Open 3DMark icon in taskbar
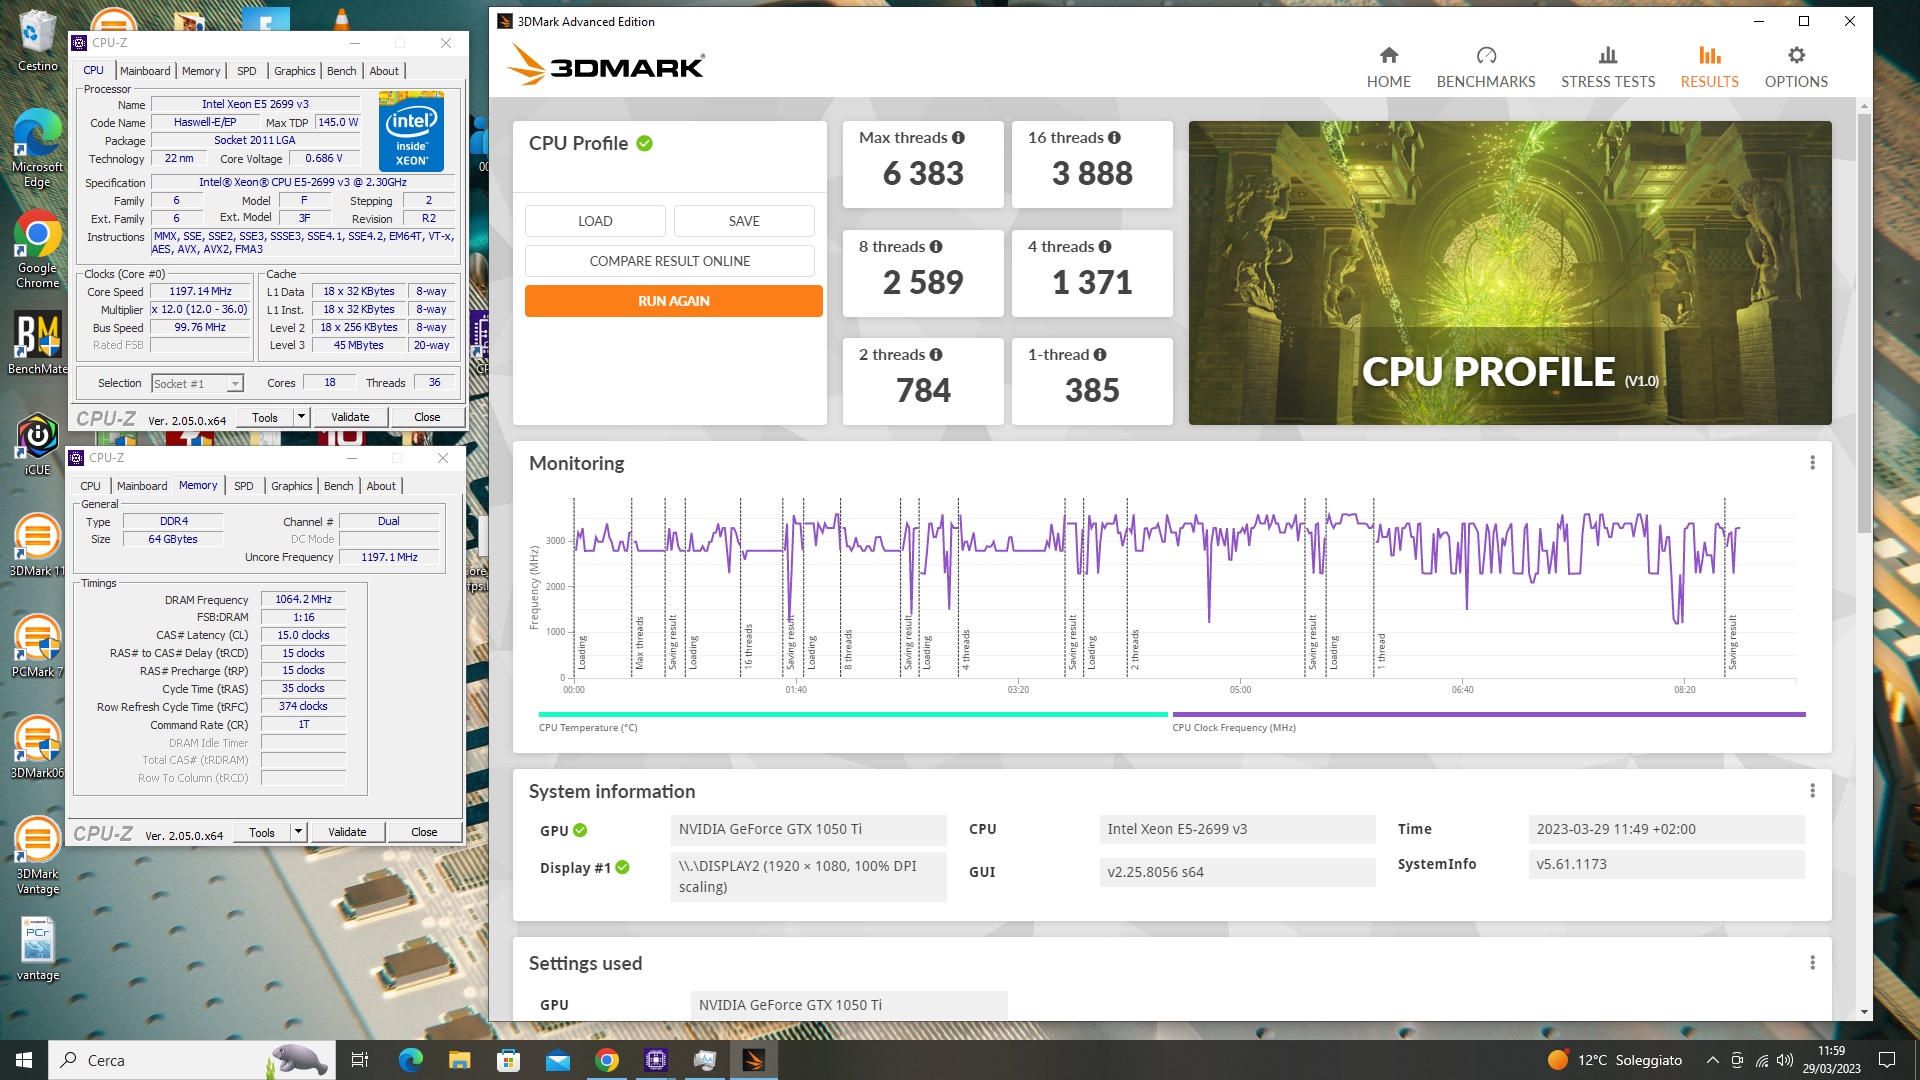 (754, 1060)
